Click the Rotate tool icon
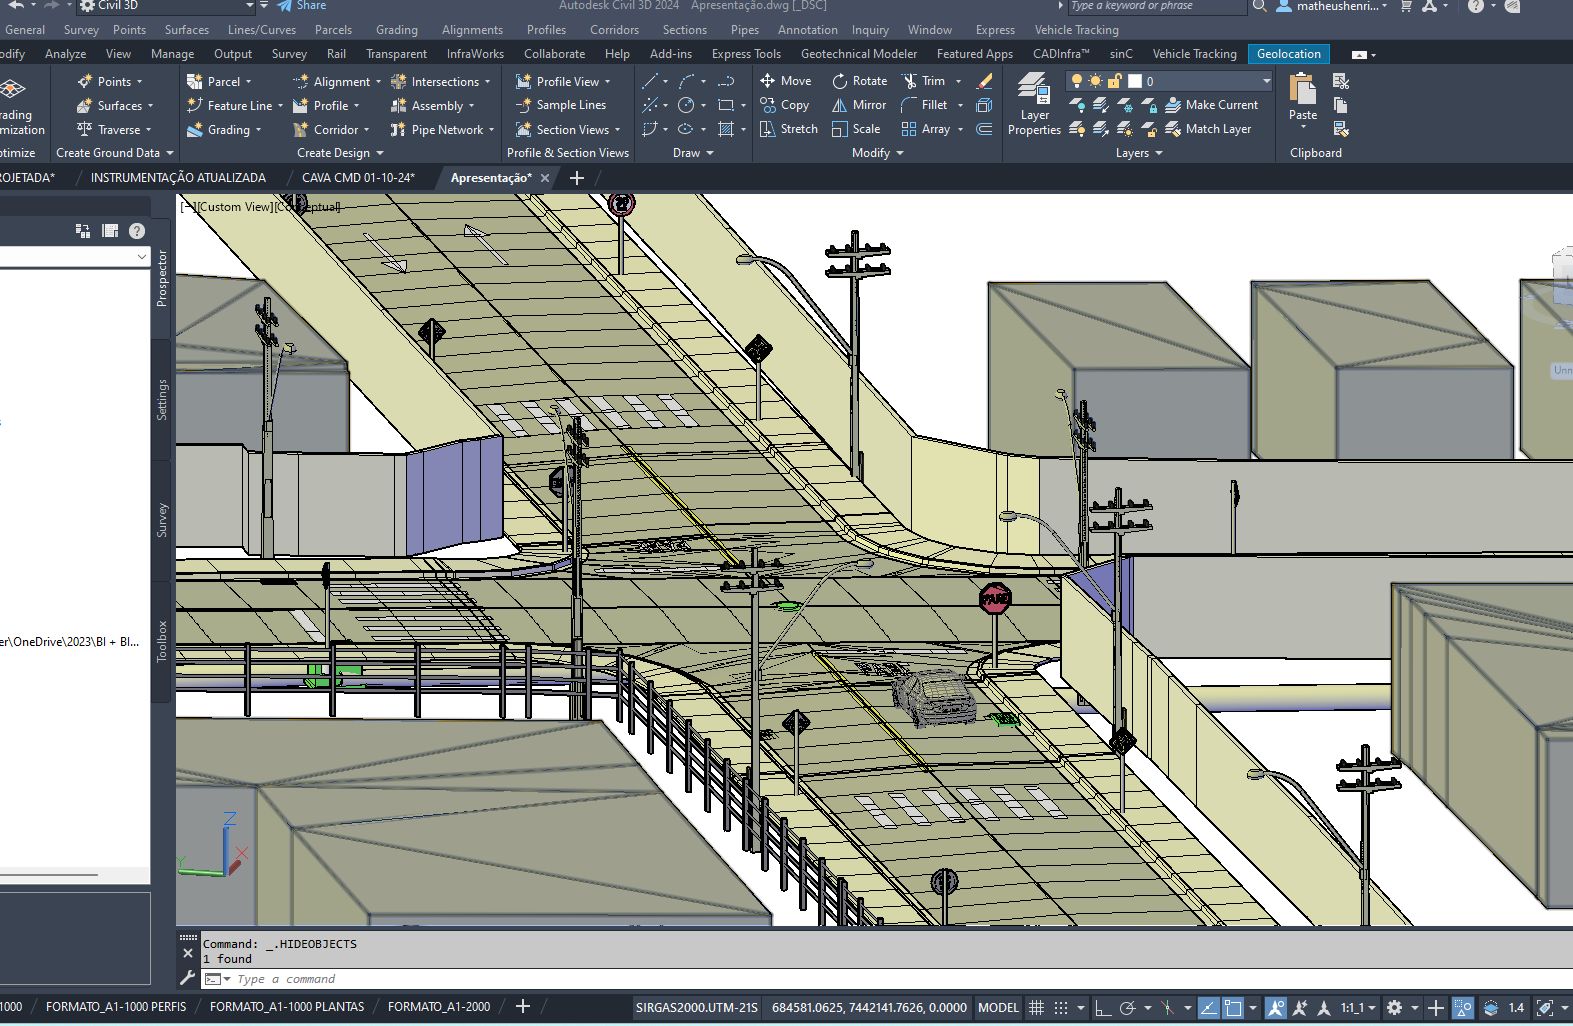Image resolution: width=1573 pixels, height=1026 pixels. pyautogui.click(x=841, y=81)
